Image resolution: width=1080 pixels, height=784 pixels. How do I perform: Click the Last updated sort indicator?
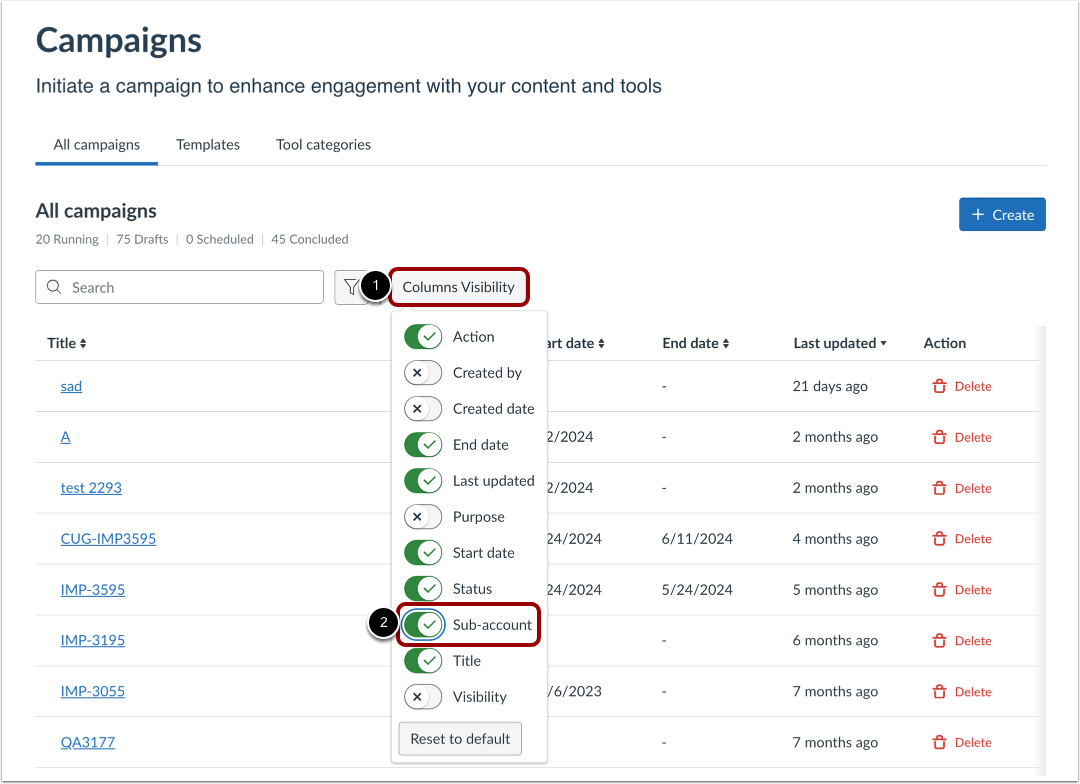tap(885, 343)
